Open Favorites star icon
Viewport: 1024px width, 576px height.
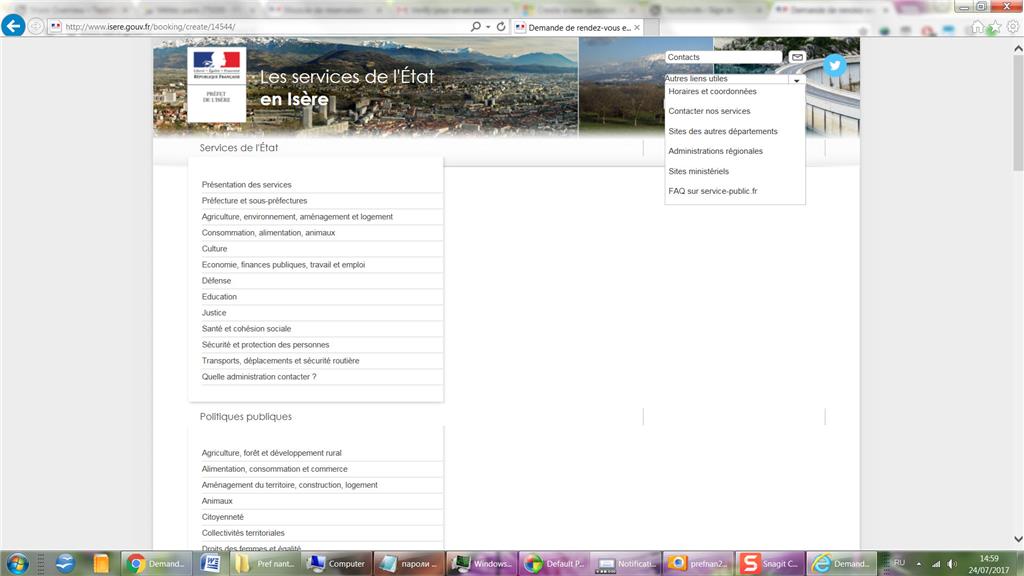click(995, 27)
